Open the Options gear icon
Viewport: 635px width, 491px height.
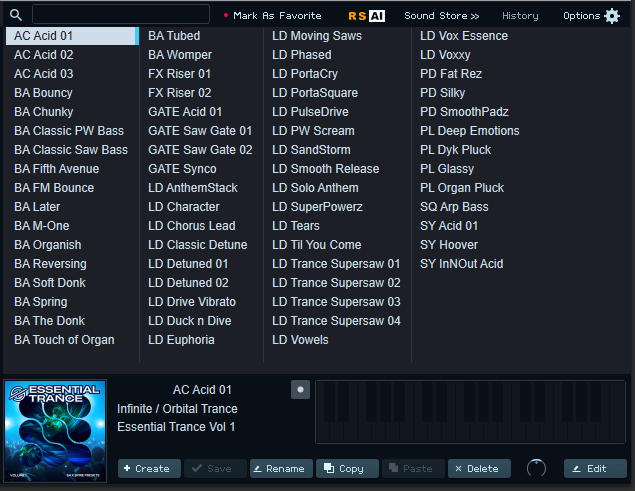[x=612, y=16]
